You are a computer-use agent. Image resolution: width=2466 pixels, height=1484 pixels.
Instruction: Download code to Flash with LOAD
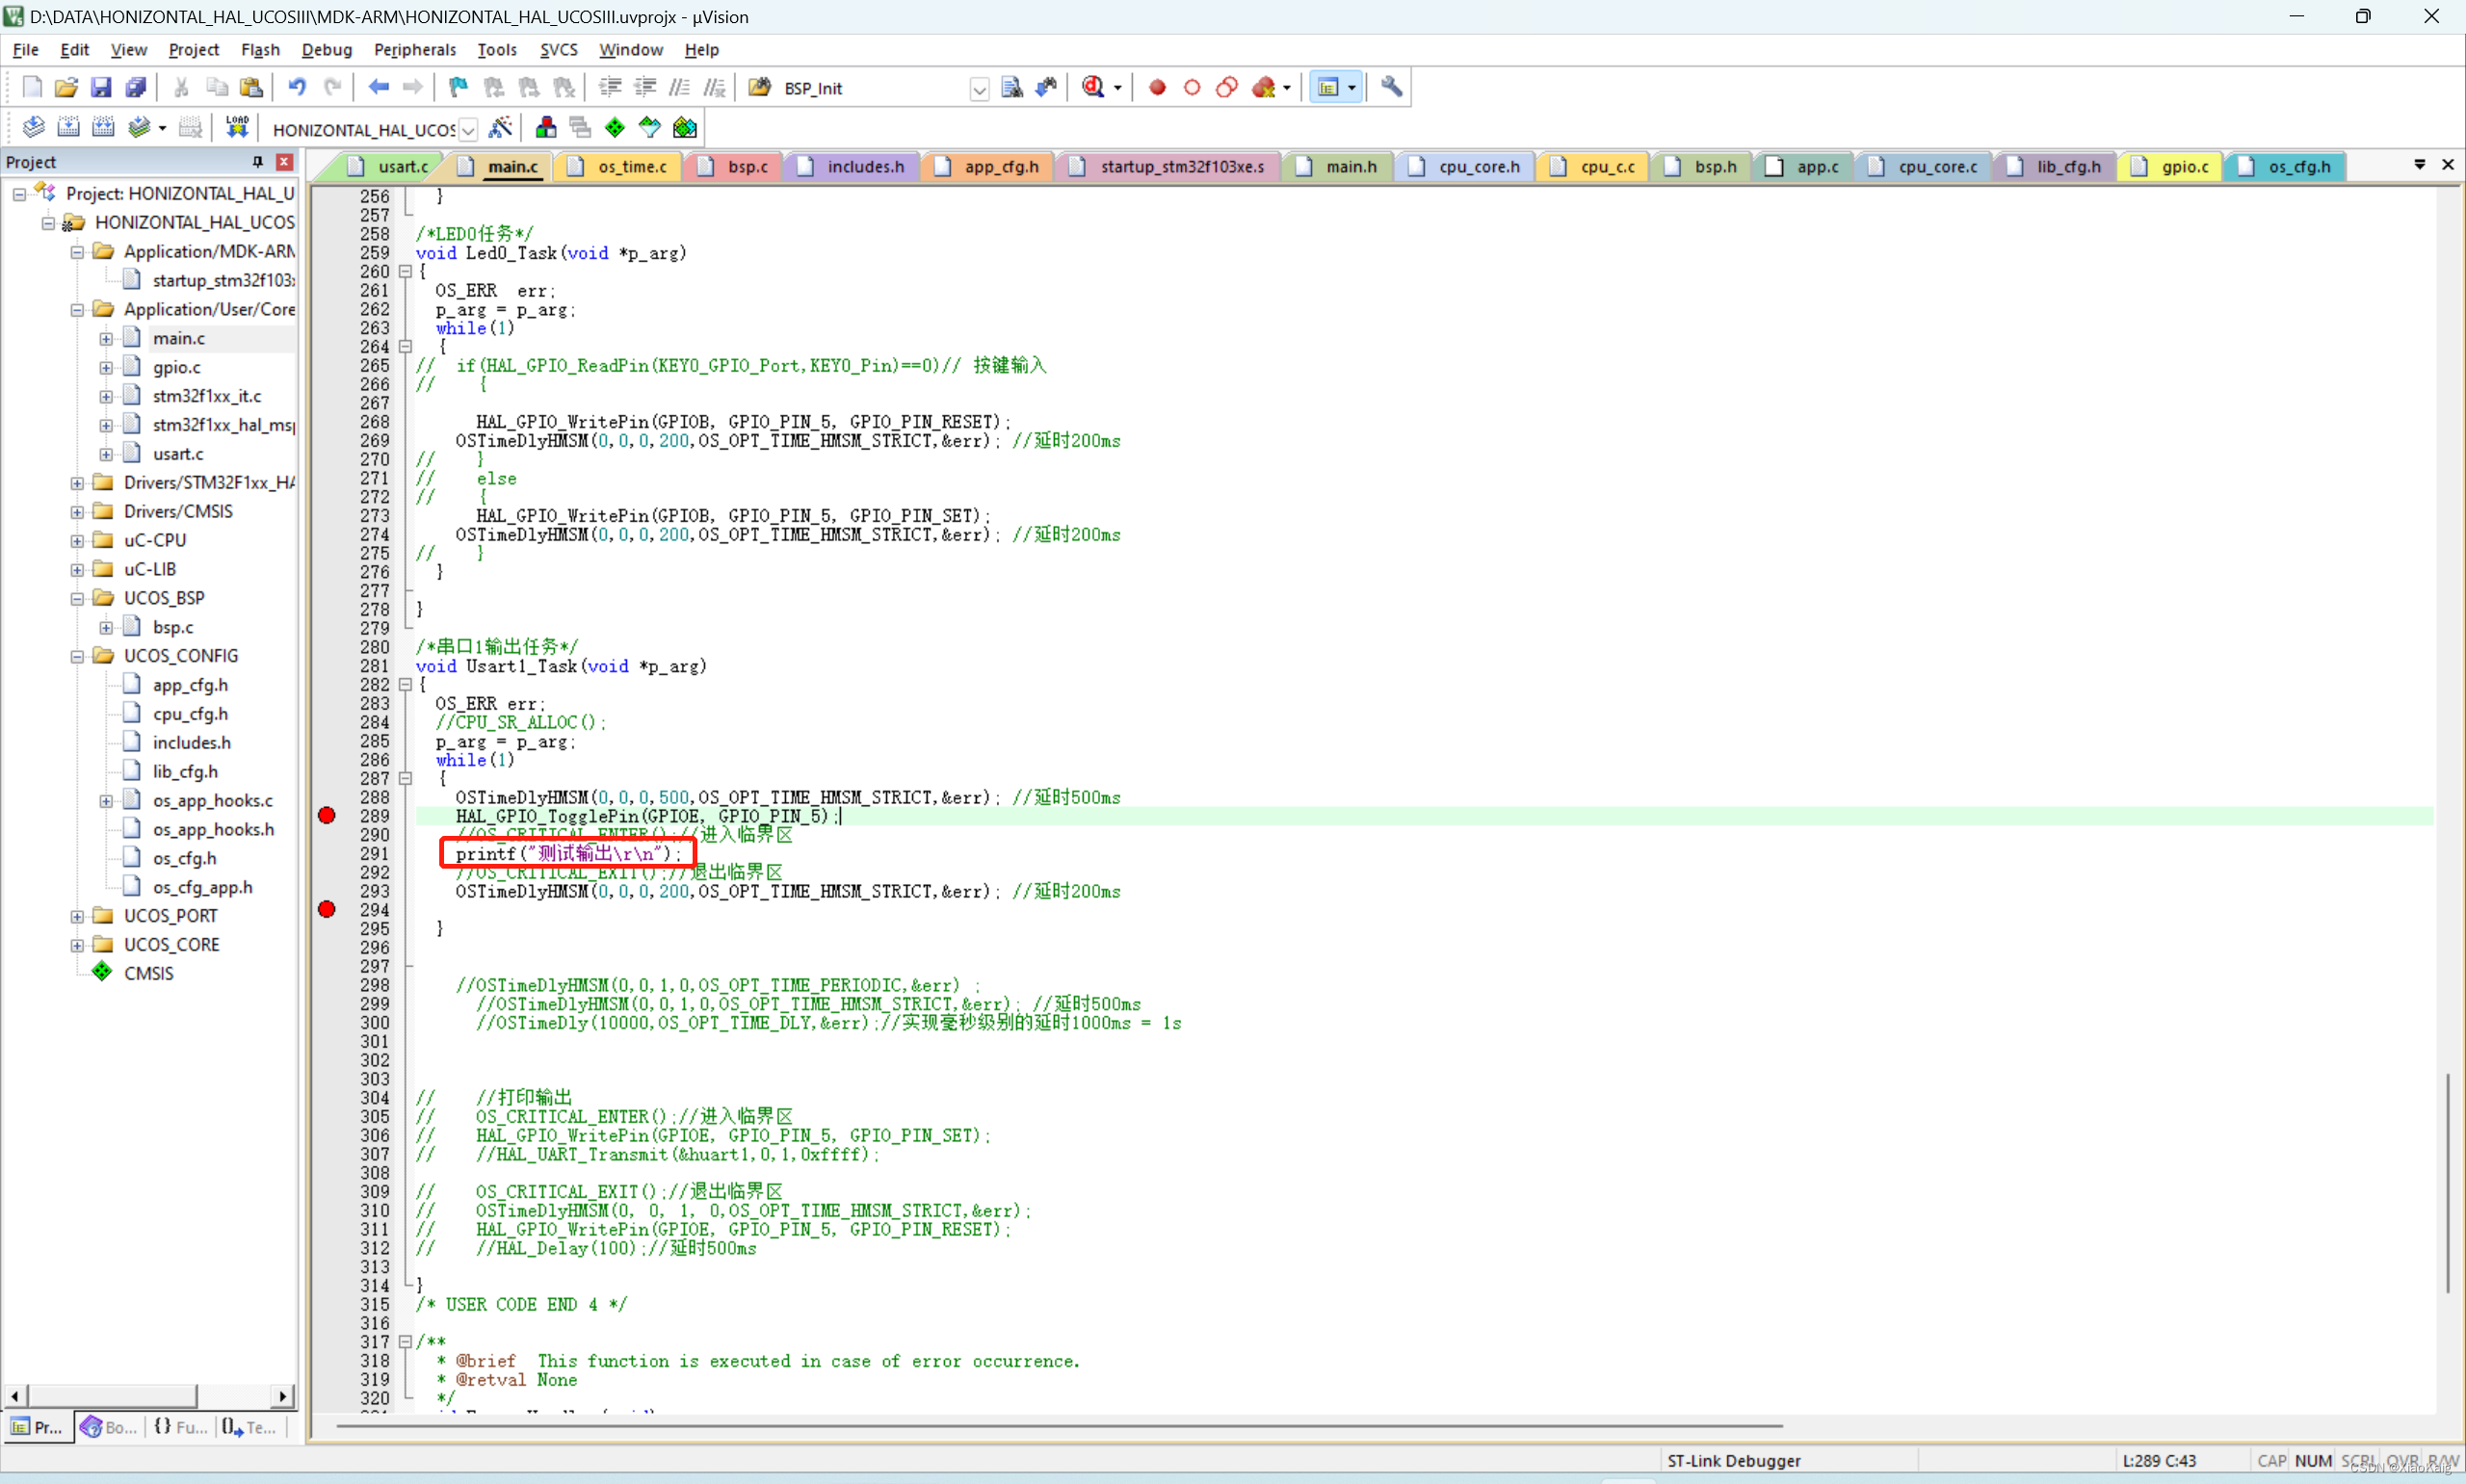click(x=236, y=126)
